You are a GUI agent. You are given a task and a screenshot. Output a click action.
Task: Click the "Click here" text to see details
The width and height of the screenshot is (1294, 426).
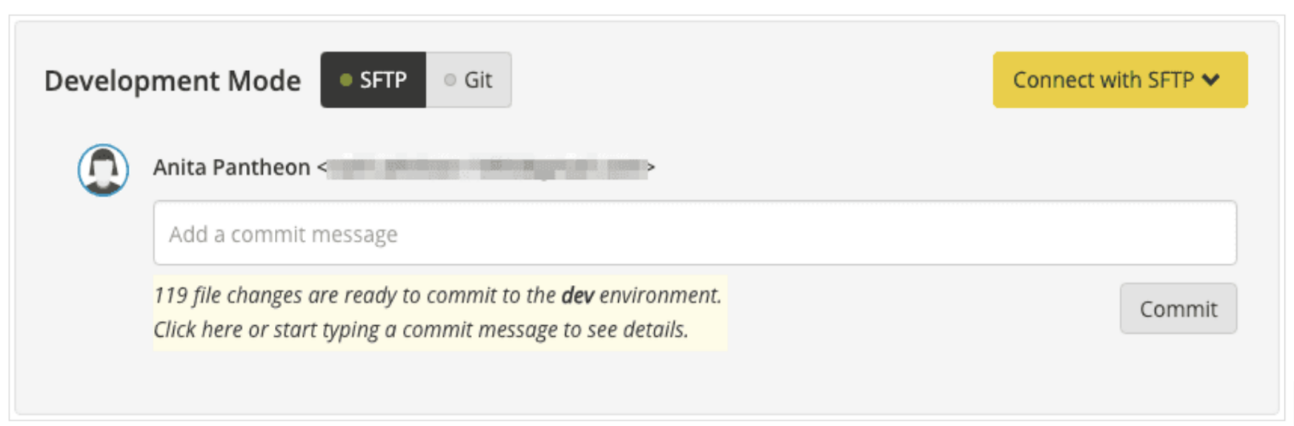(x=198, y=330)
